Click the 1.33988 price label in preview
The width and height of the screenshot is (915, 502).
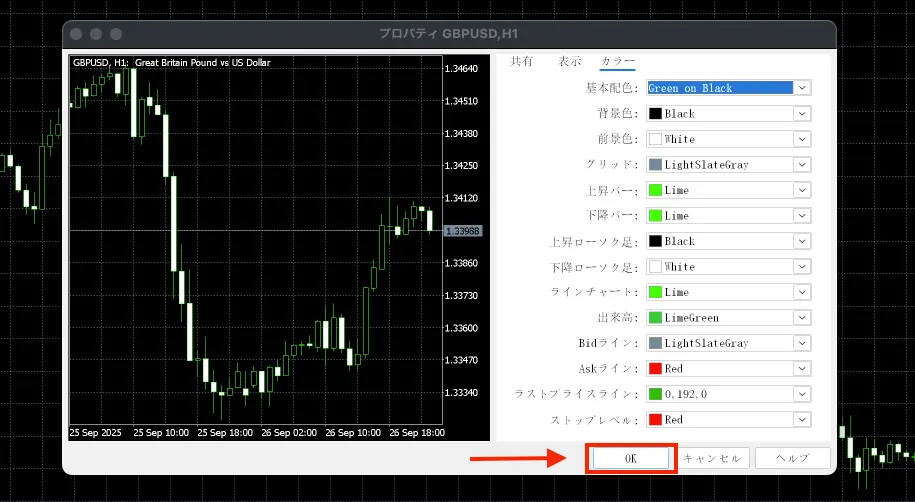pos(462,231)
